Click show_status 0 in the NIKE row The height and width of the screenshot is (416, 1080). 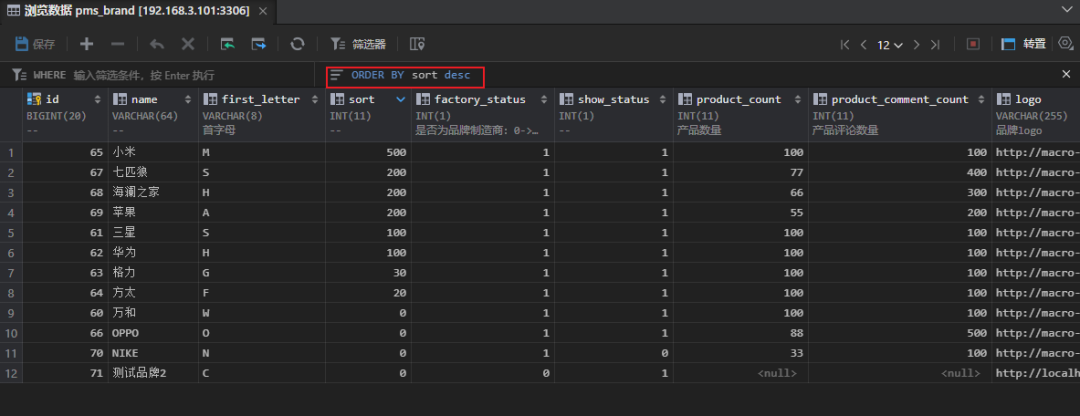[x=614, y=353]
